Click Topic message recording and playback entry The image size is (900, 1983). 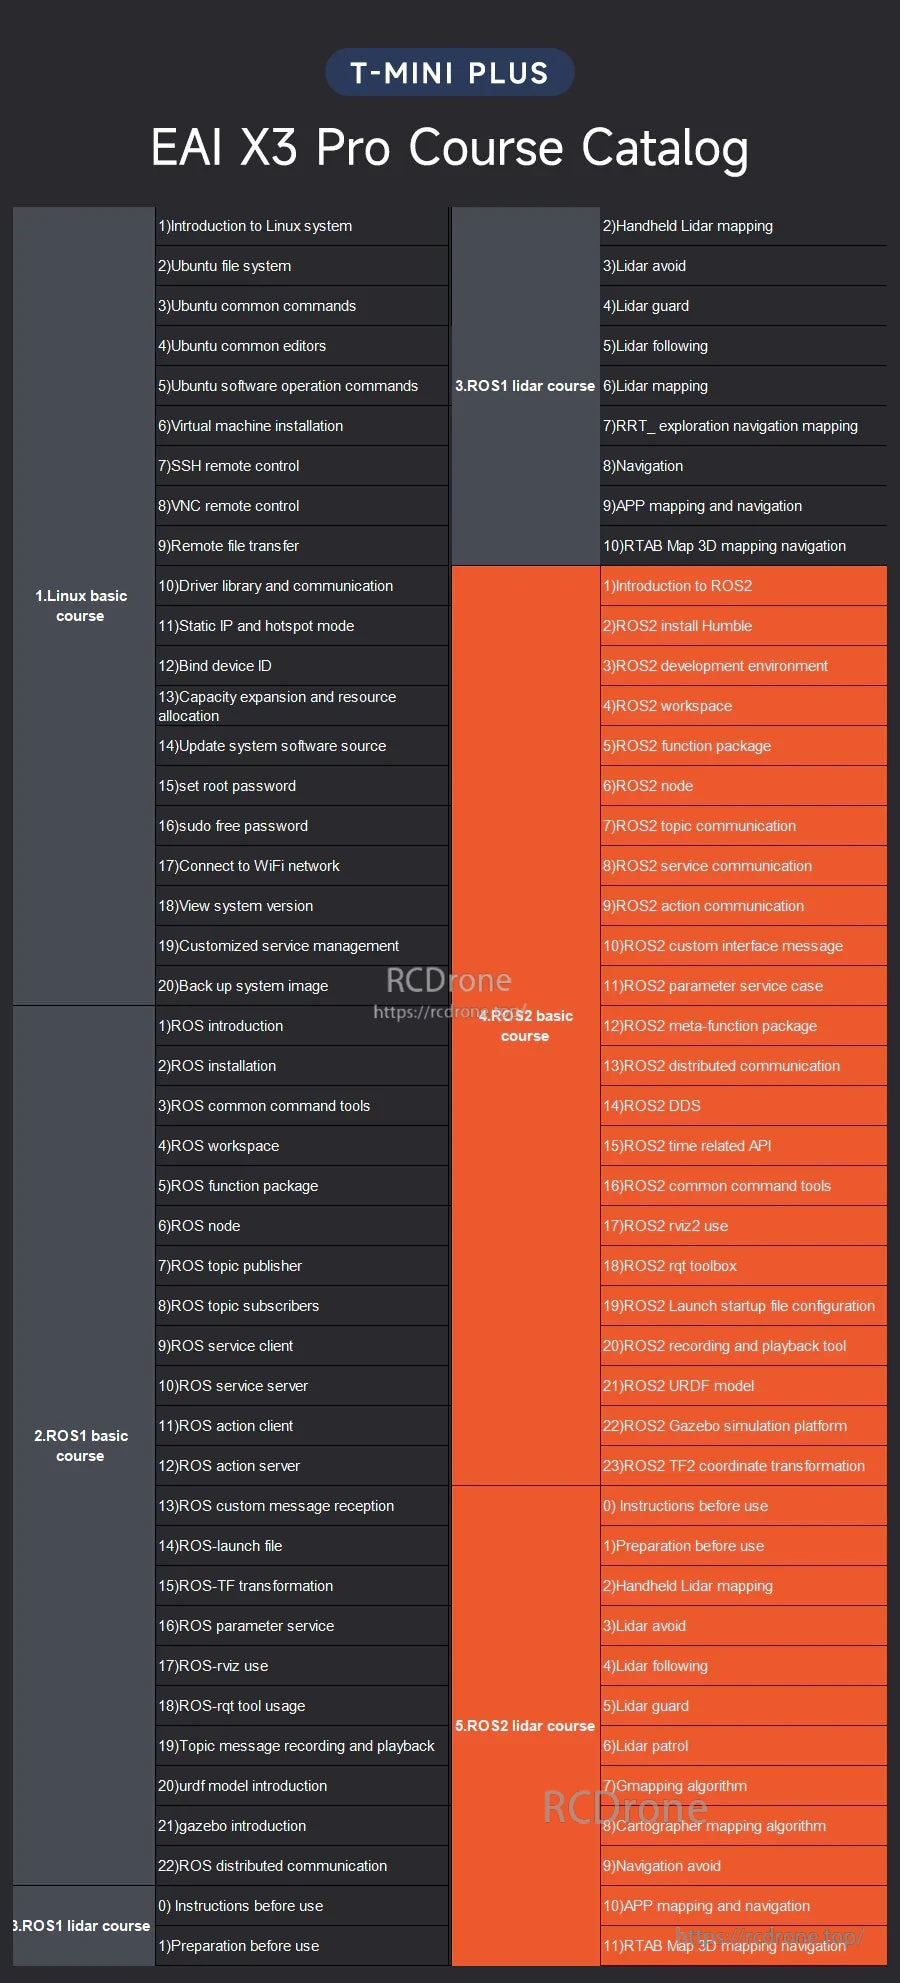point(302,1746)
